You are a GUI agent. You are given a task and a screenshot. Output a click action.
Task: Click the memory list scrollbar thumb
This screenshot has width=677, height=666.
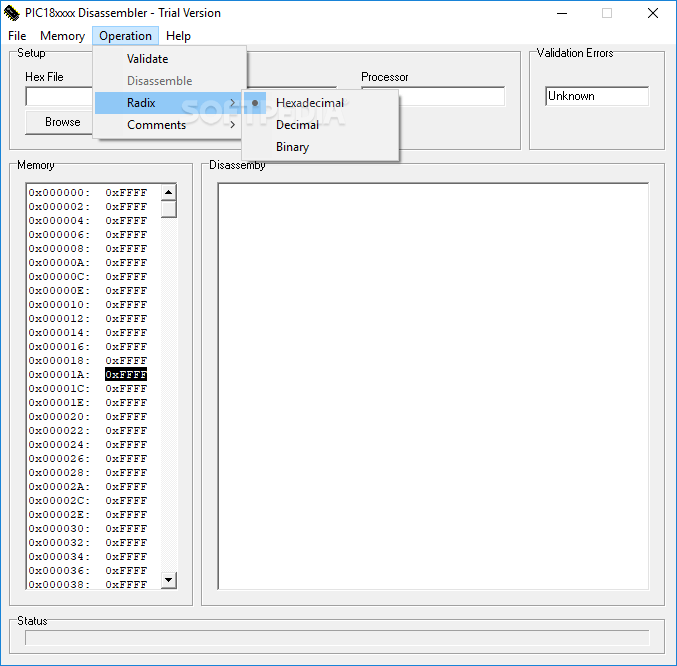click(168, 209)
